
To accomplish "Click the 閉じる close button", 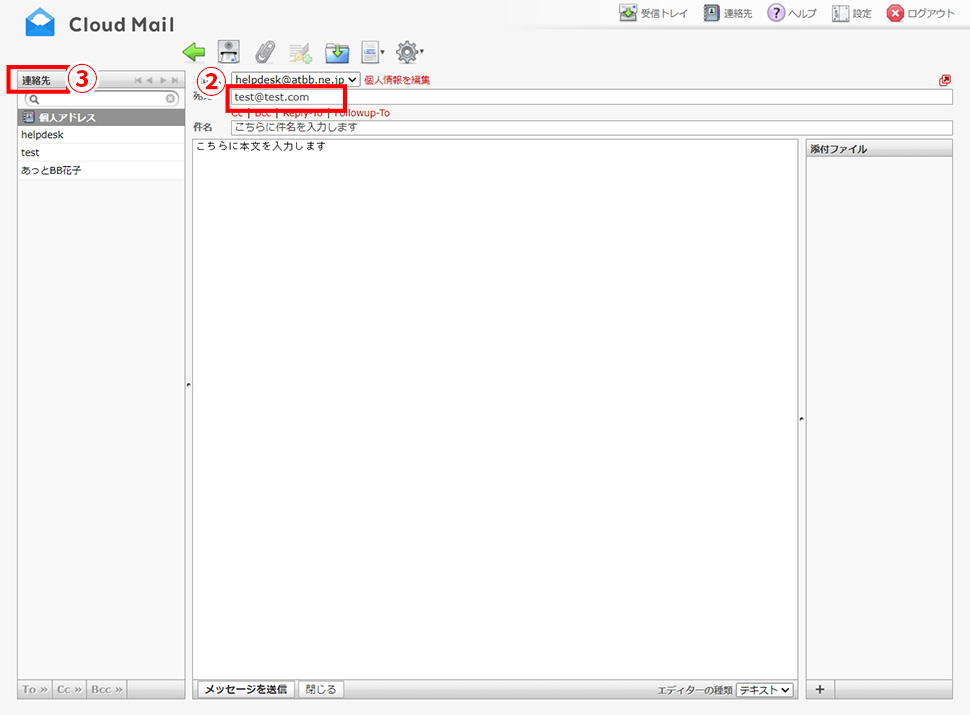I will (x=321, y=689).
